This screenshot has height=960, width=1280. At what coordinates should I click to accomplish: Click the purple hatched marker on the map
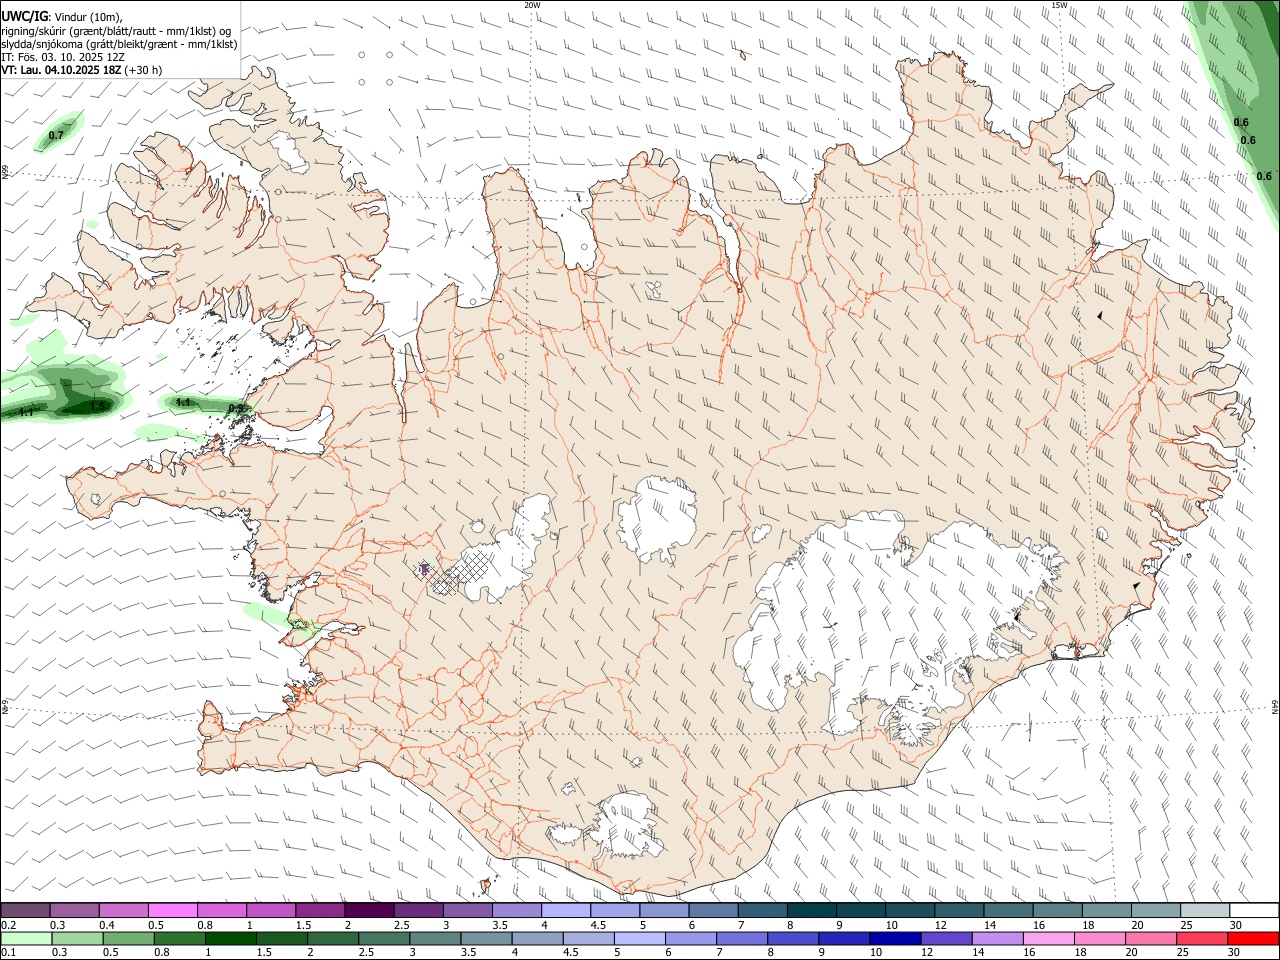[x=424, y=568]
